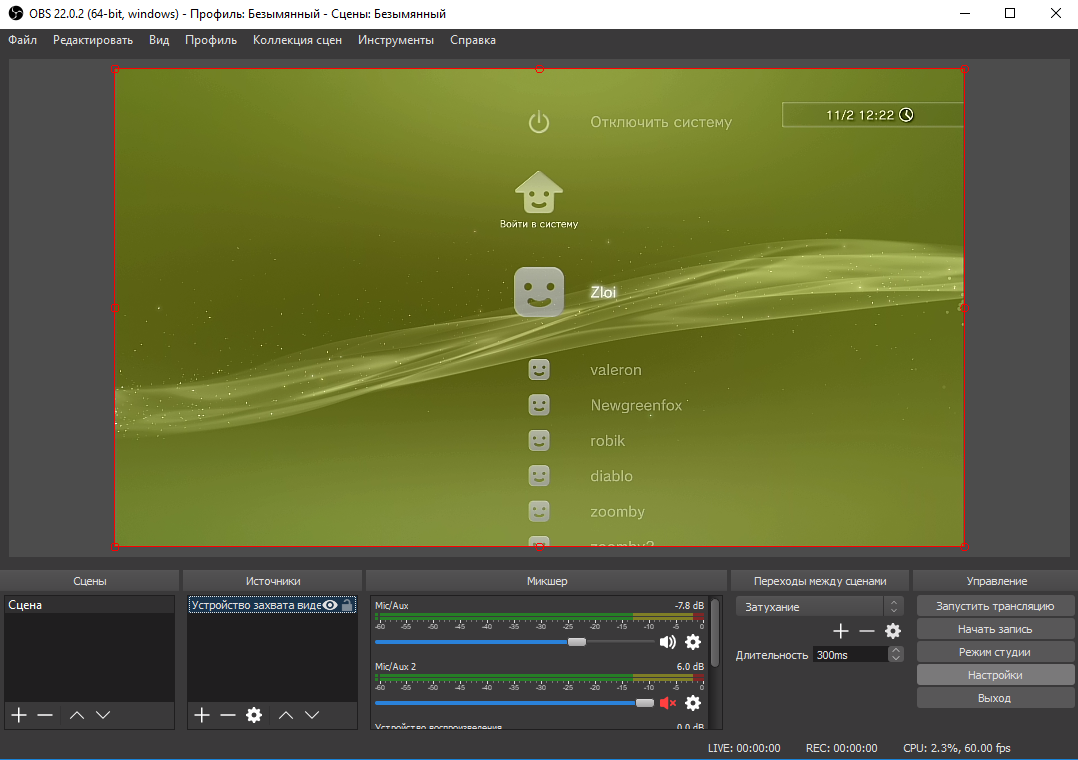The image size is (1078, 760).
Task: Click Запустить трансляцию button
Action: (x=995, y=606)
